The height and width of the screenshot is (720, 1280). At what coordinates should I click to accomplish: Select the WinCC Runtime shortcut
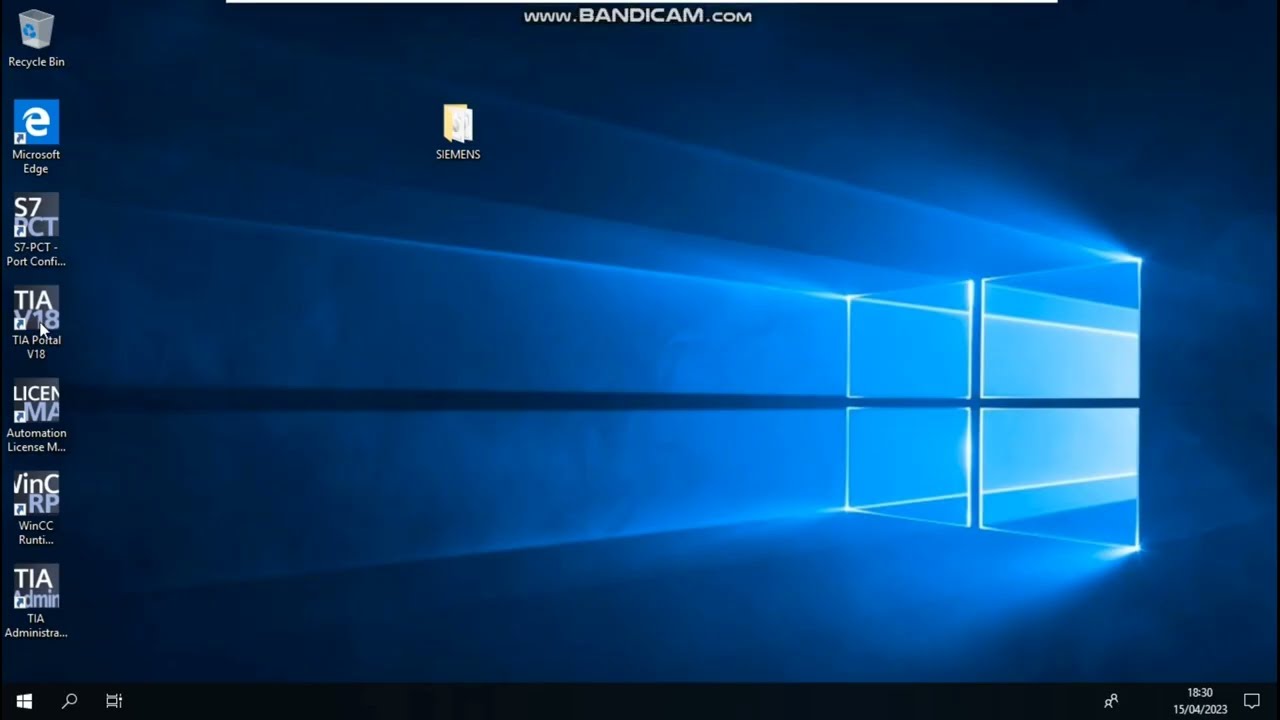point(36,509)
